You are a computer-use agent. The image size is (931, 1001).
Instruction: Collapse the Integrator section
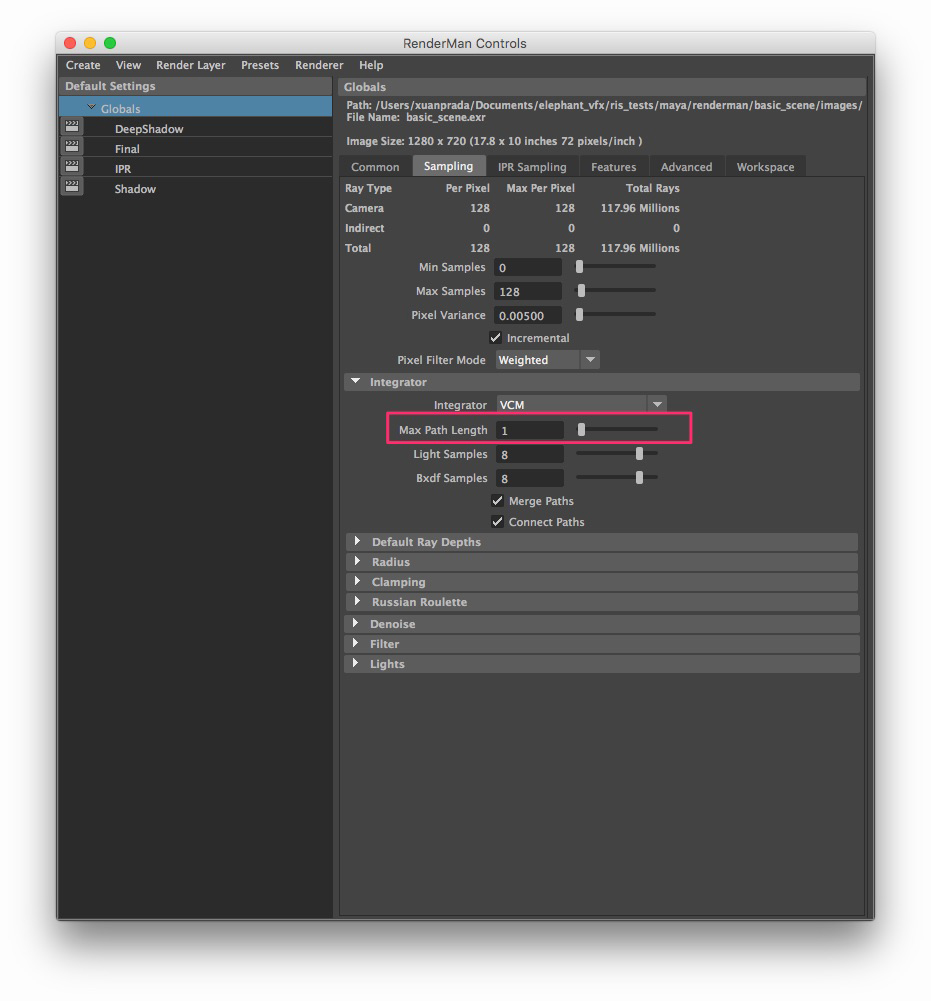pyautogui.click(x=356, y=381)
